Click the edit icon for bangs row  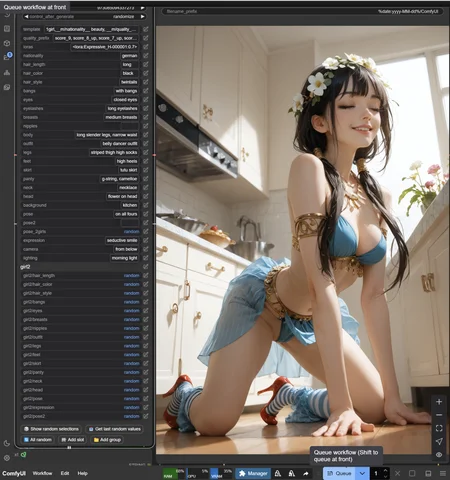point(146,91)
